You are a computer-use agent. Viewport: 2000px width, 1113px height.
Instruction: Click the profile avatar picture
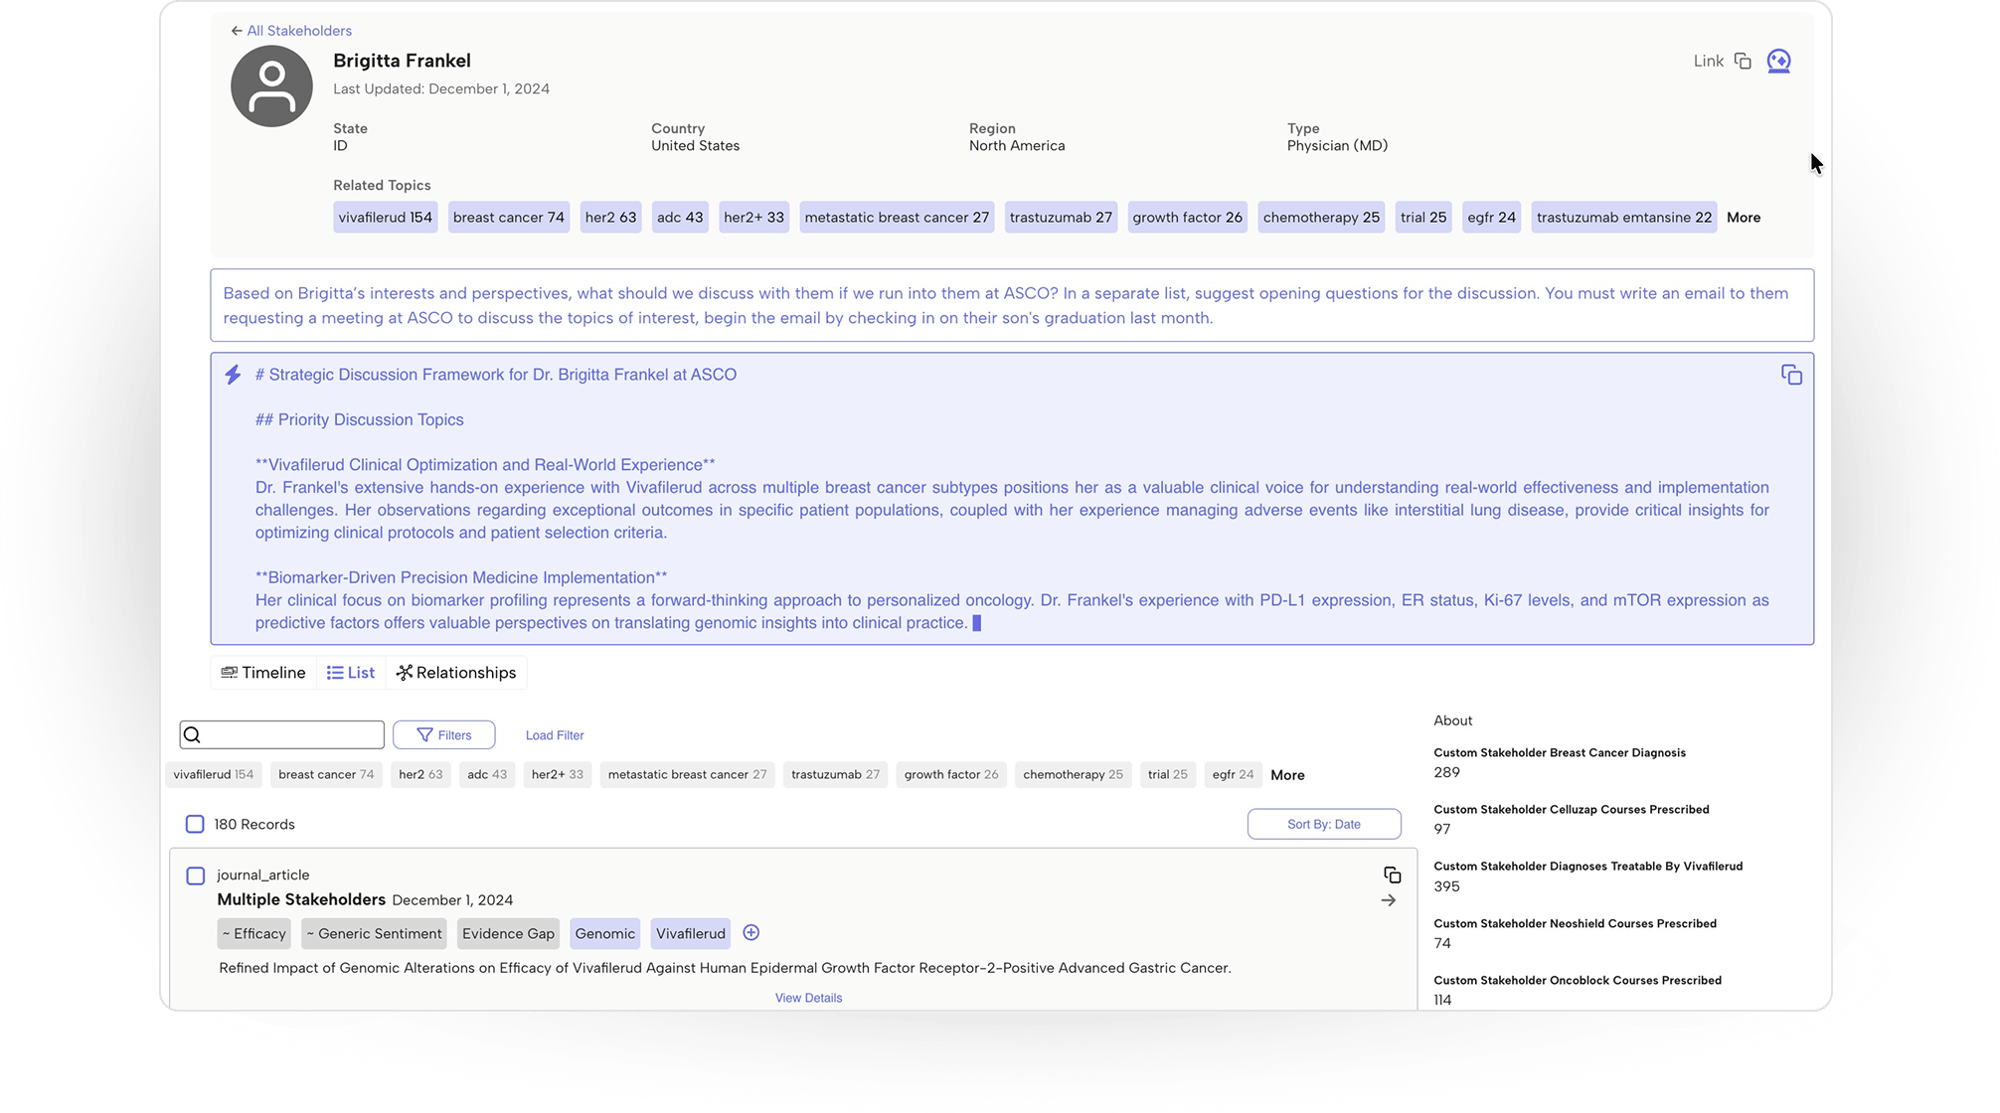click(x=271, y=86)
